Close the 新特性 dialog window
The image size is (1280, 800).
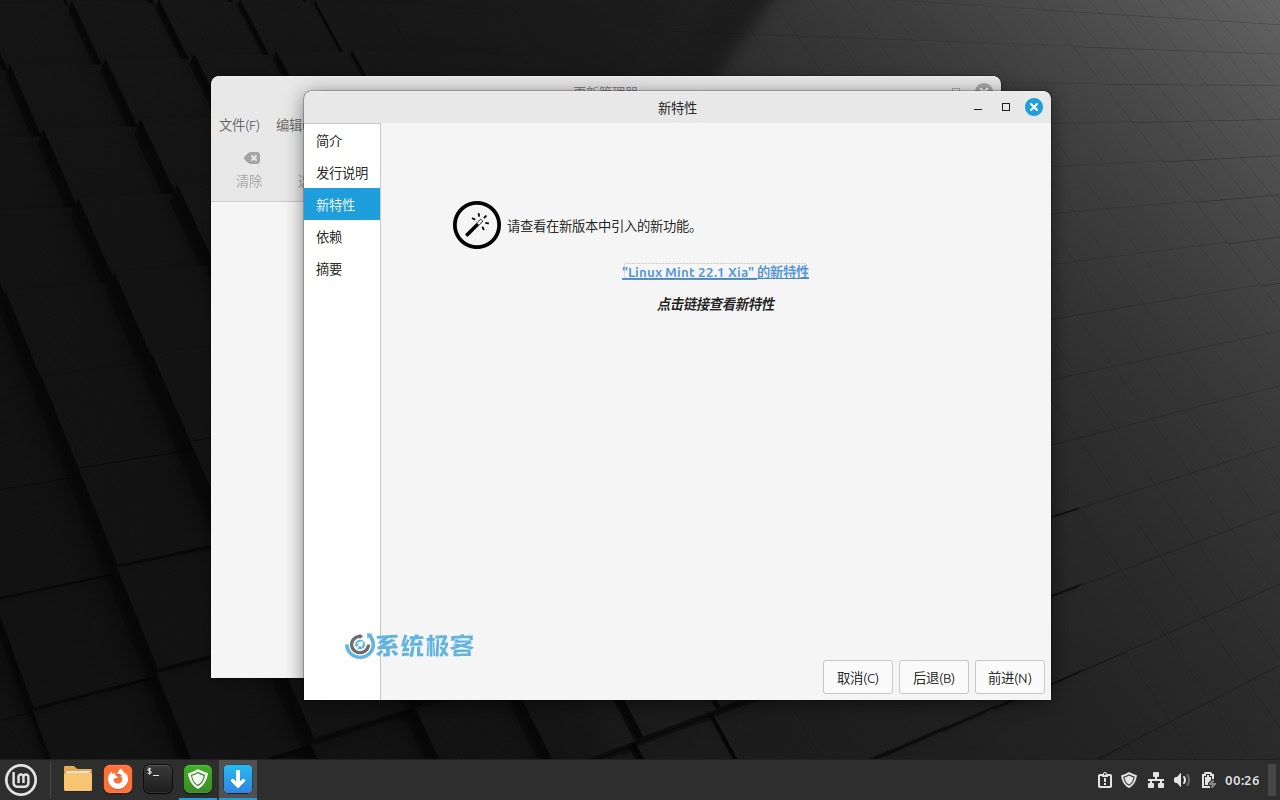click(1034, 107)
